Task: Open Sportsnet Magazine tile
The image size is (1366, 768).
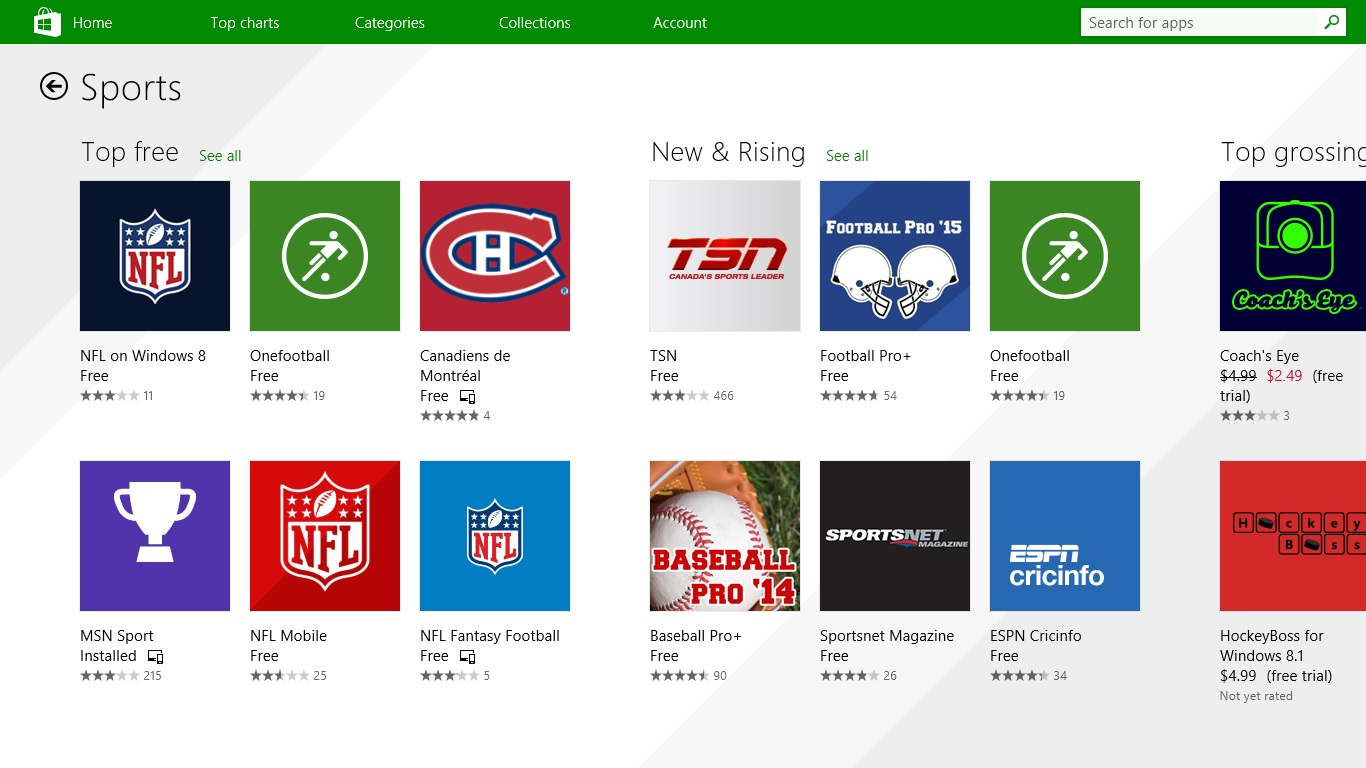Action: 895,536
